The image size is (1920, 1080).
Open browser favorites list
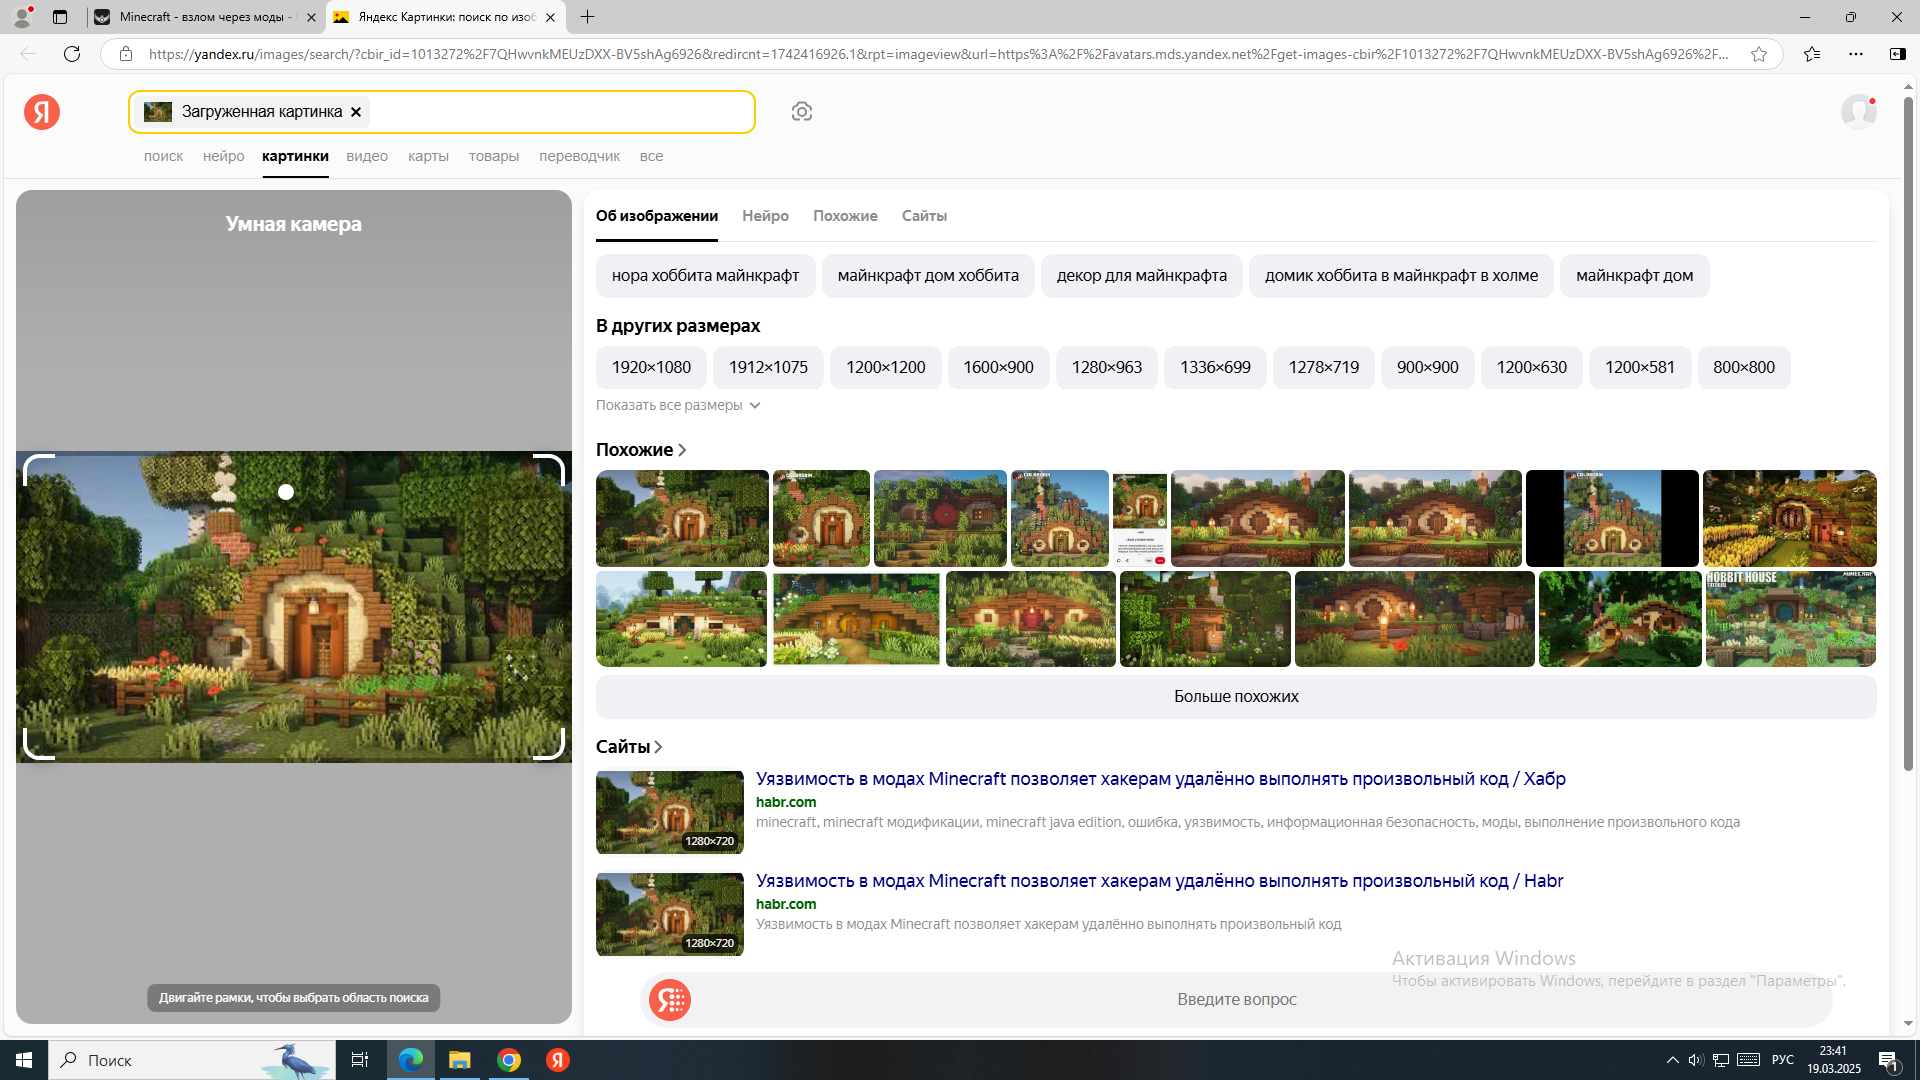tap(1812, 54)
